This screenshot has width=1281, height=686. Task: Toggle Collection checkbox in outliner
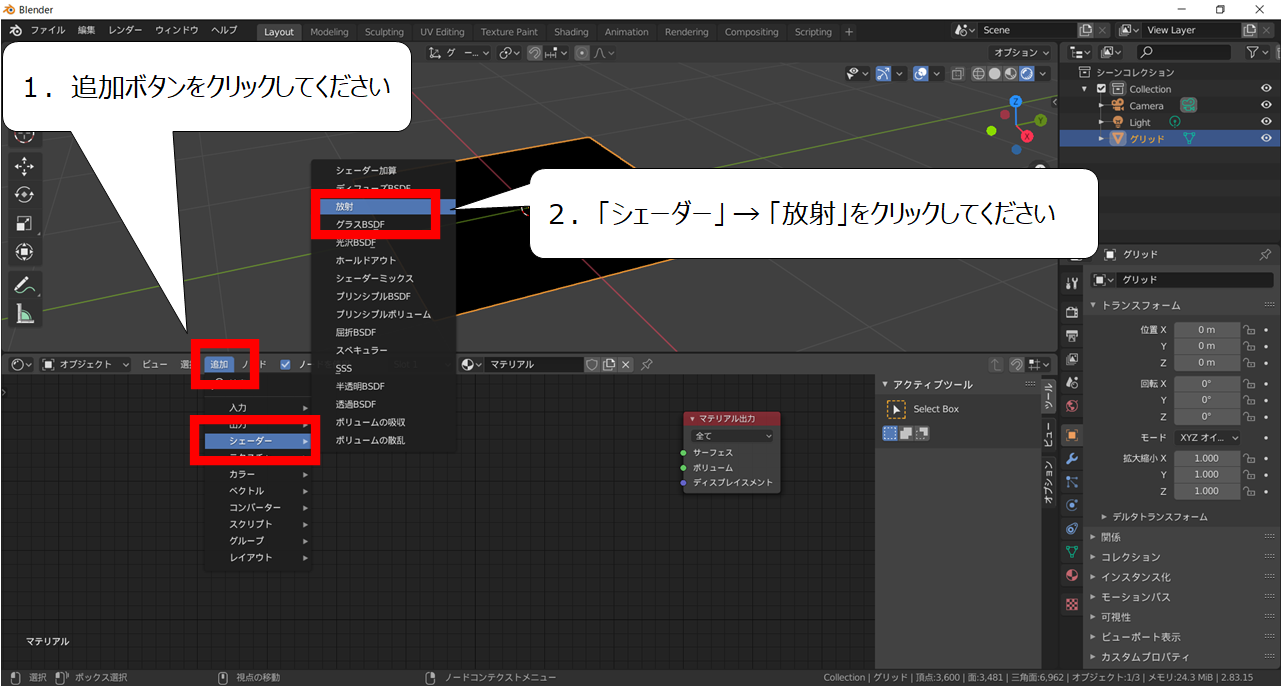[x=1101, y=89]
